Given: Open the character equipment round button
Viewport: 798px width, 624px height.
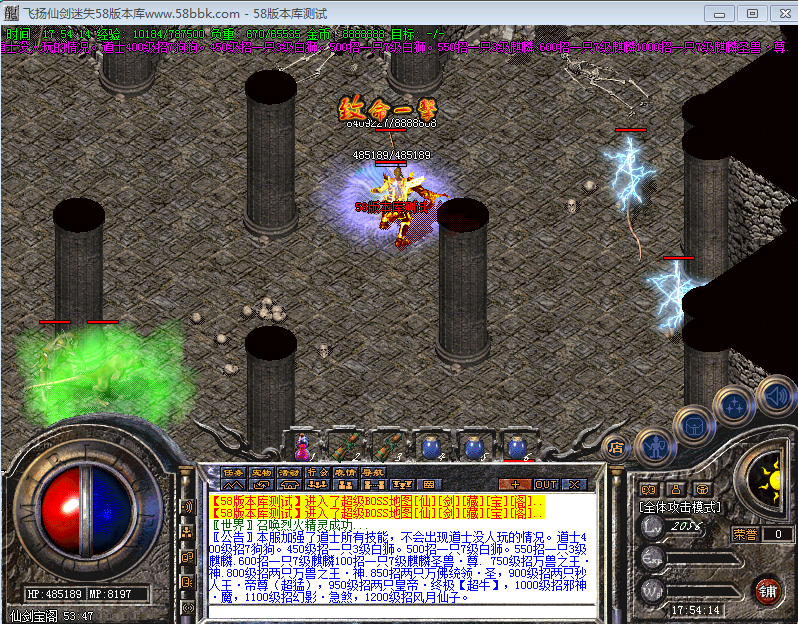Looking at the screenshot, I should click(655, 448).
